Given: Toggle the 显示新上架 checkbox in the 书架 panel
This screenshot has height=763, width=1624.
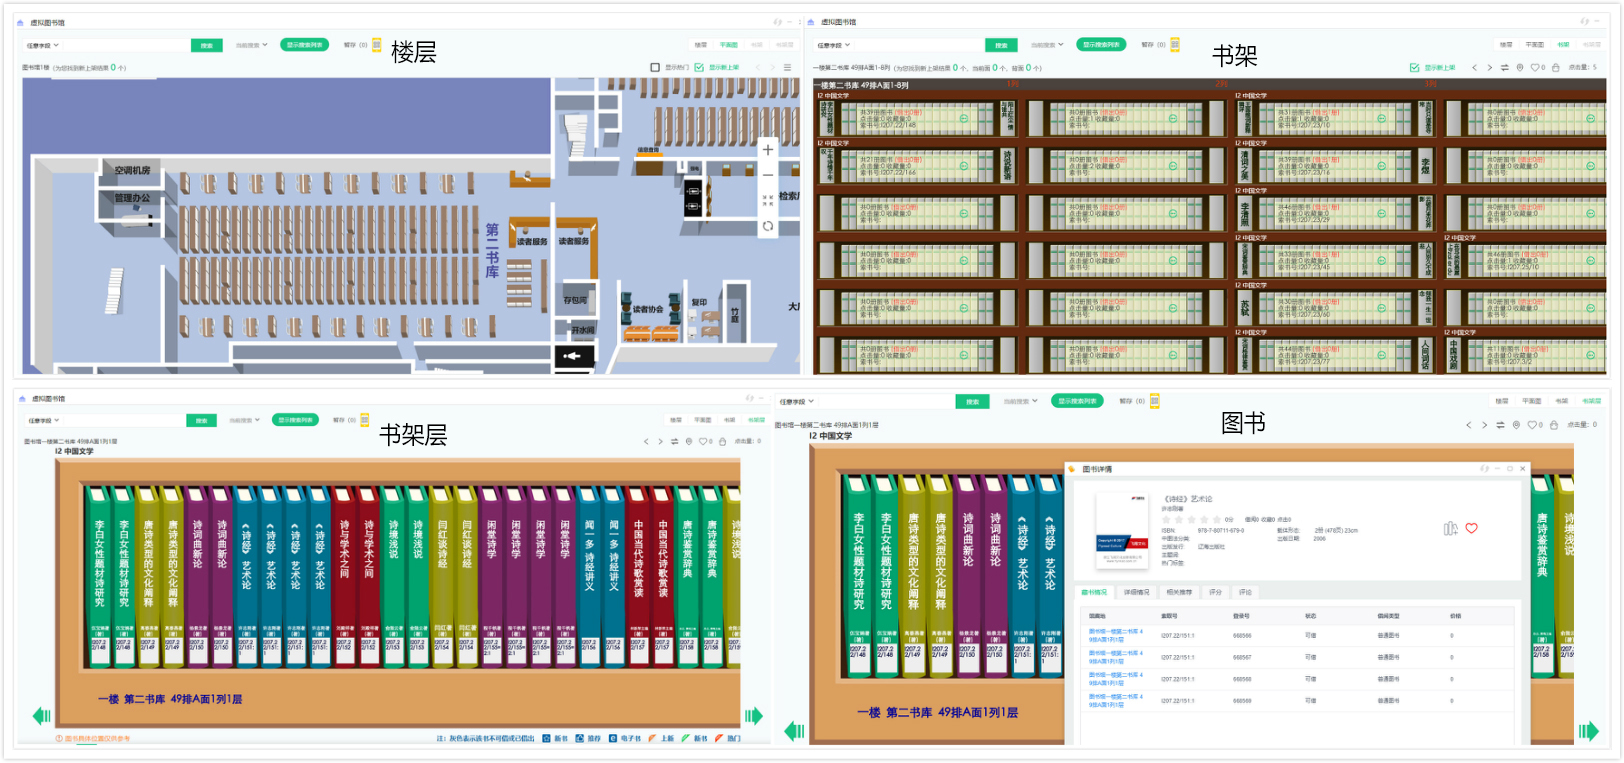Looking at the screenshot, I should [x=1414, y=68].
